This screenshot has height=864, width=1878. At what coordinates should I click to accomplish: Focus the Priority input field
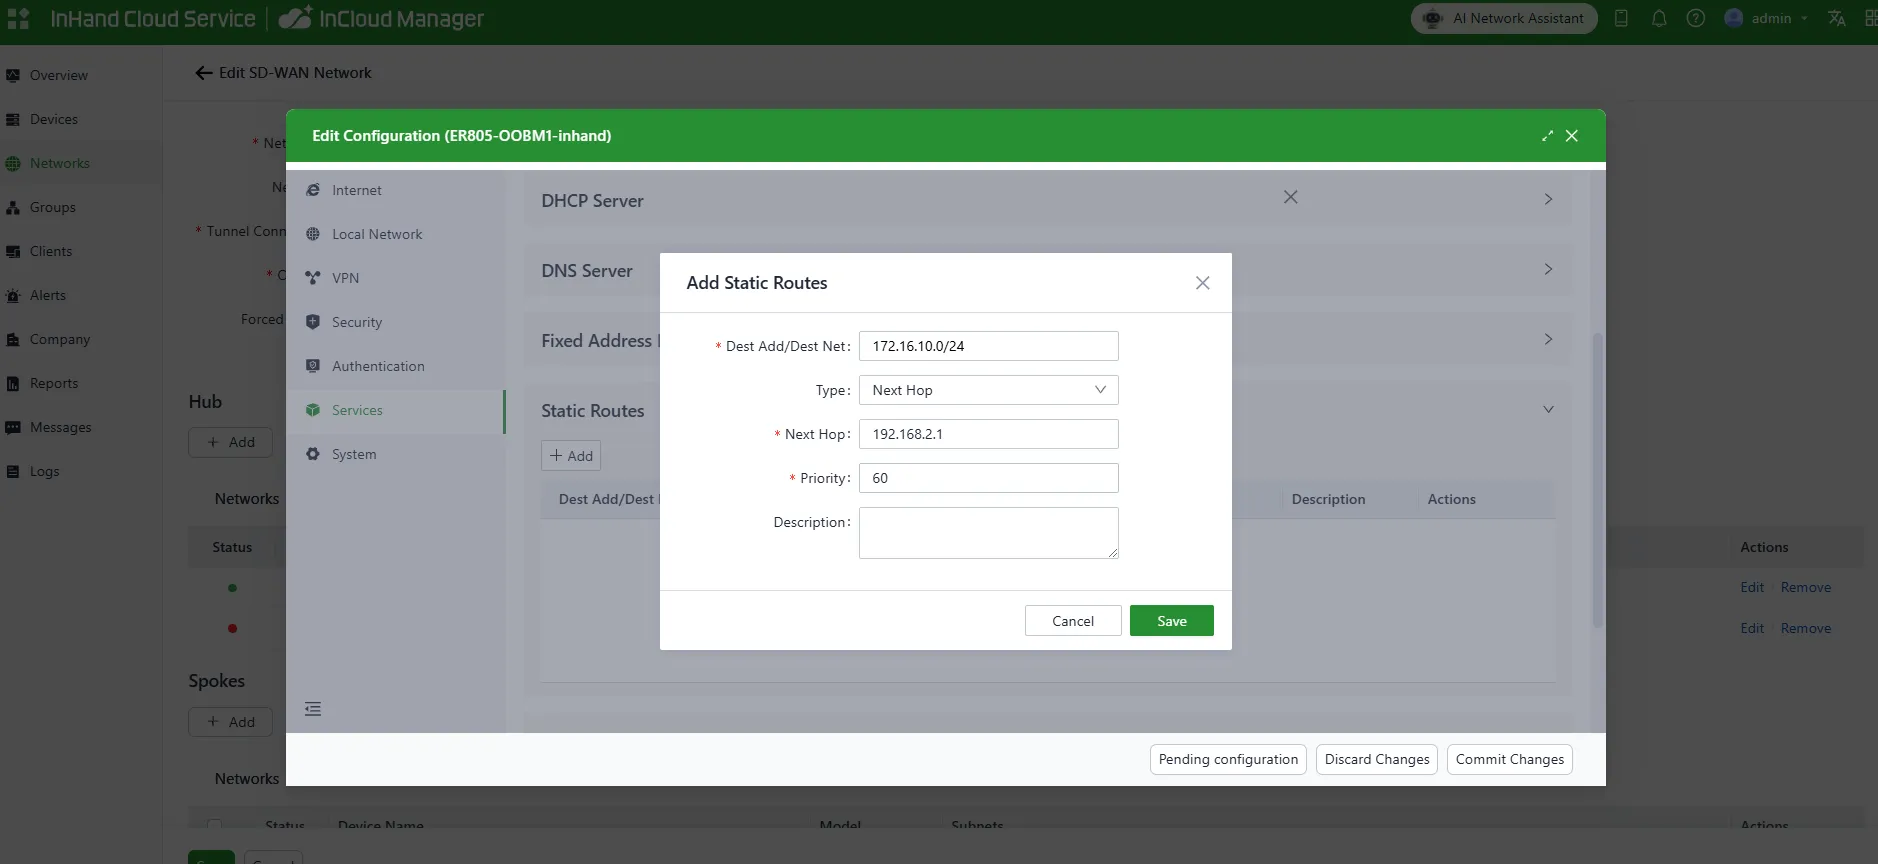pyautogui.click(x=988, y=478)
